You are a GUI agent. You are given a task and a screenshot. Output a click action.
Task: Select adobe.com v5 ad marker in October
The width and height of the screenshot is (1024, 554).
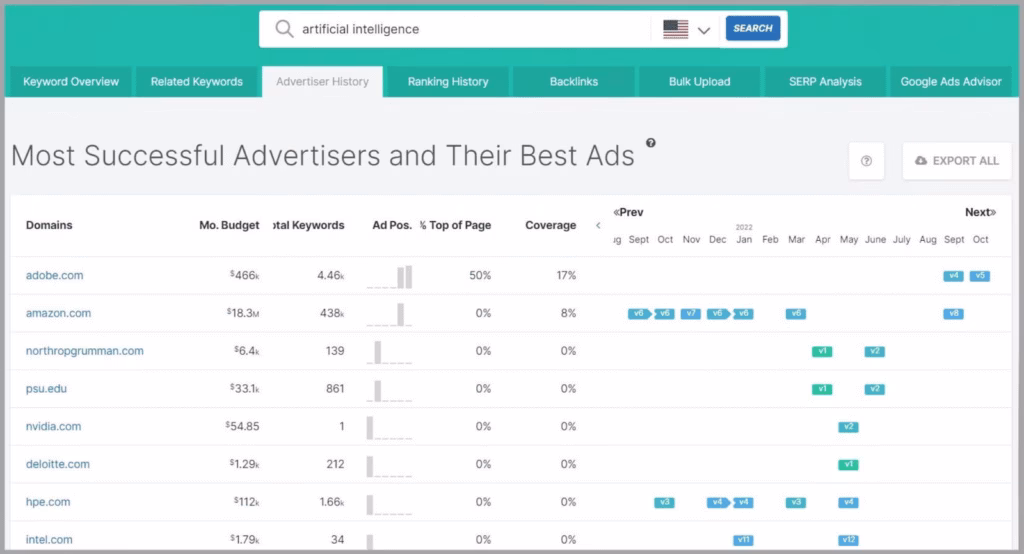pyautogui.click(x=980, y=275)
